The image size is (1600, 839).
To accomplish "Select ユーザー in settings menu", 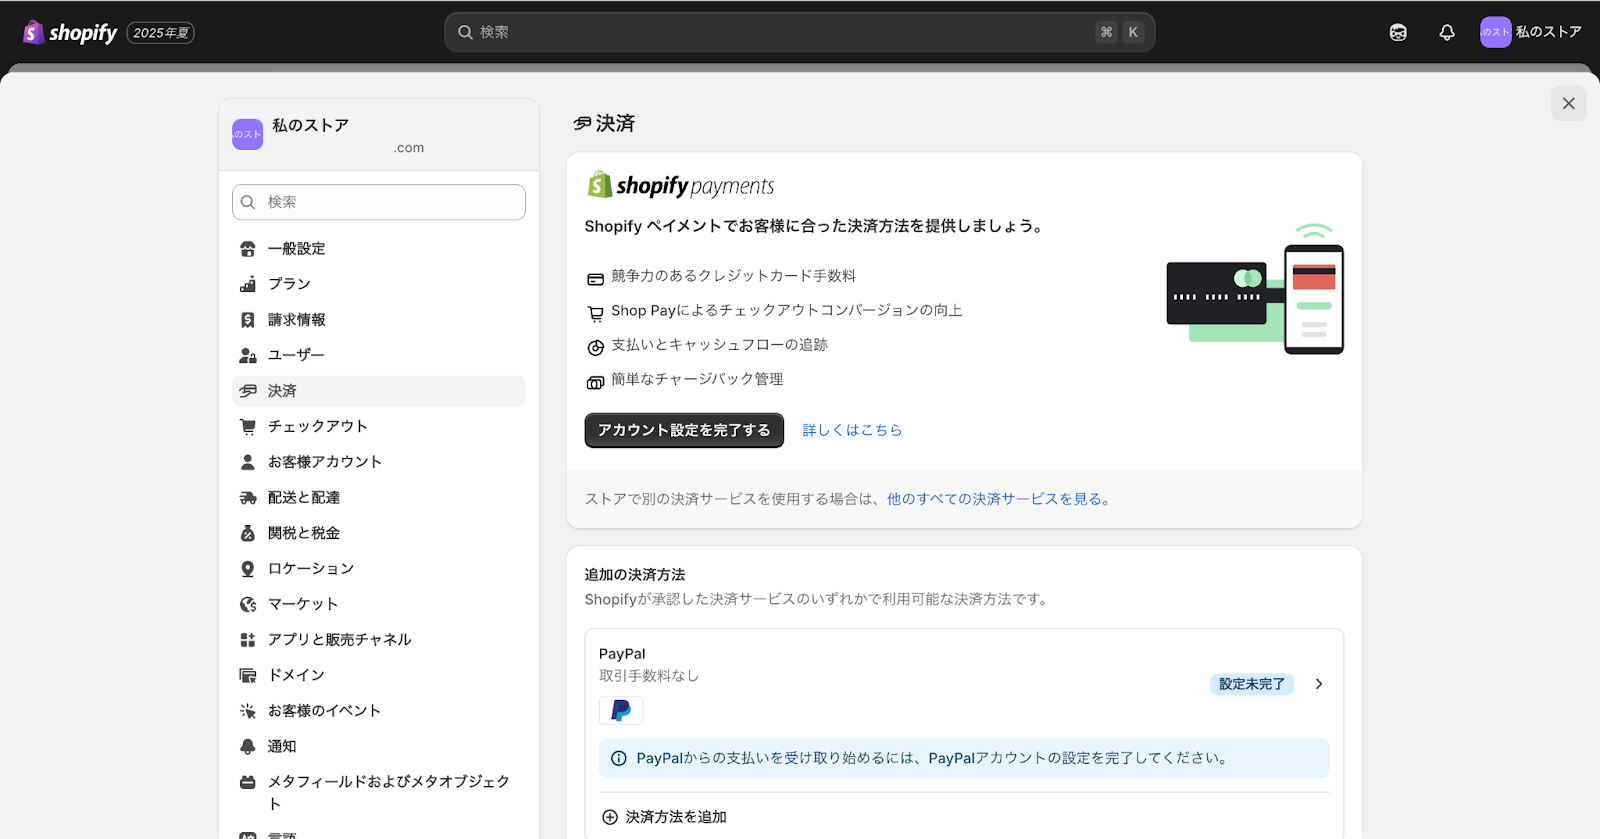I will [x=379, y=355].
